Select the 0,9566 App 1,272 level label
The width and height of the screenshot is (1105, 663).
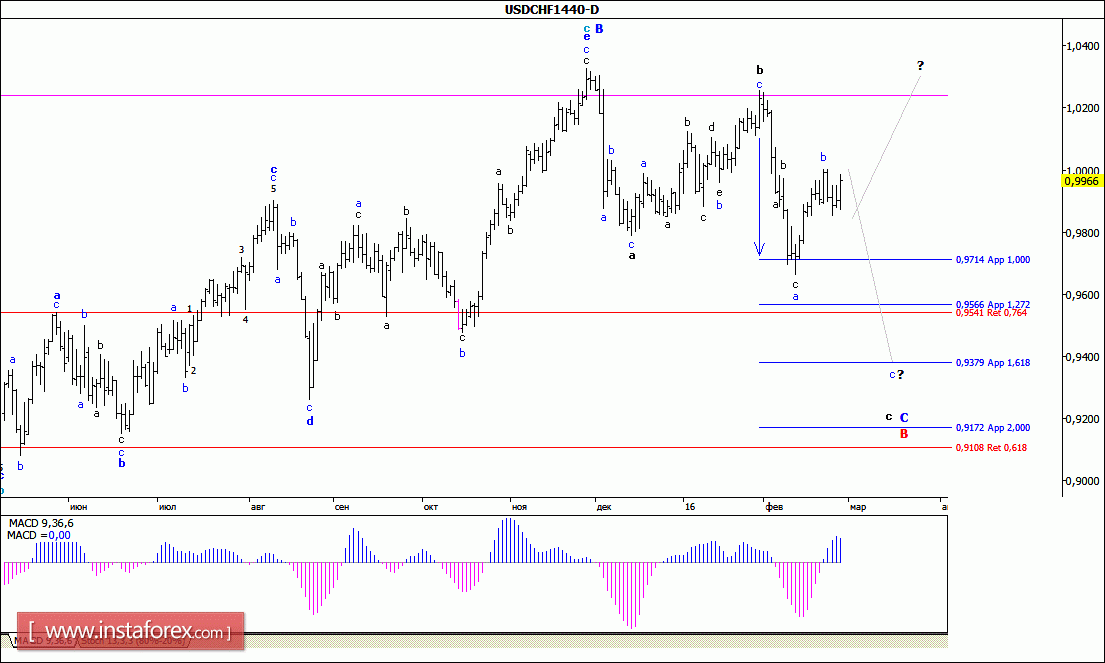click(x=992, y=304)
